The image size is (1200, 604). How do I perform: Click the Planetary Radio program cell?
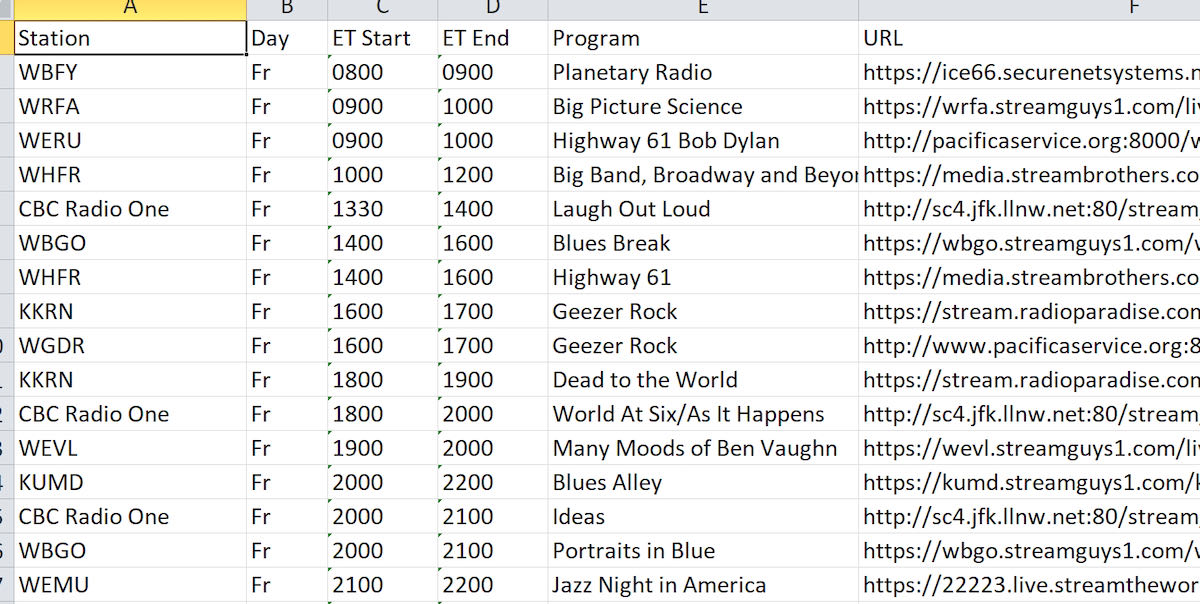(703, 72)
